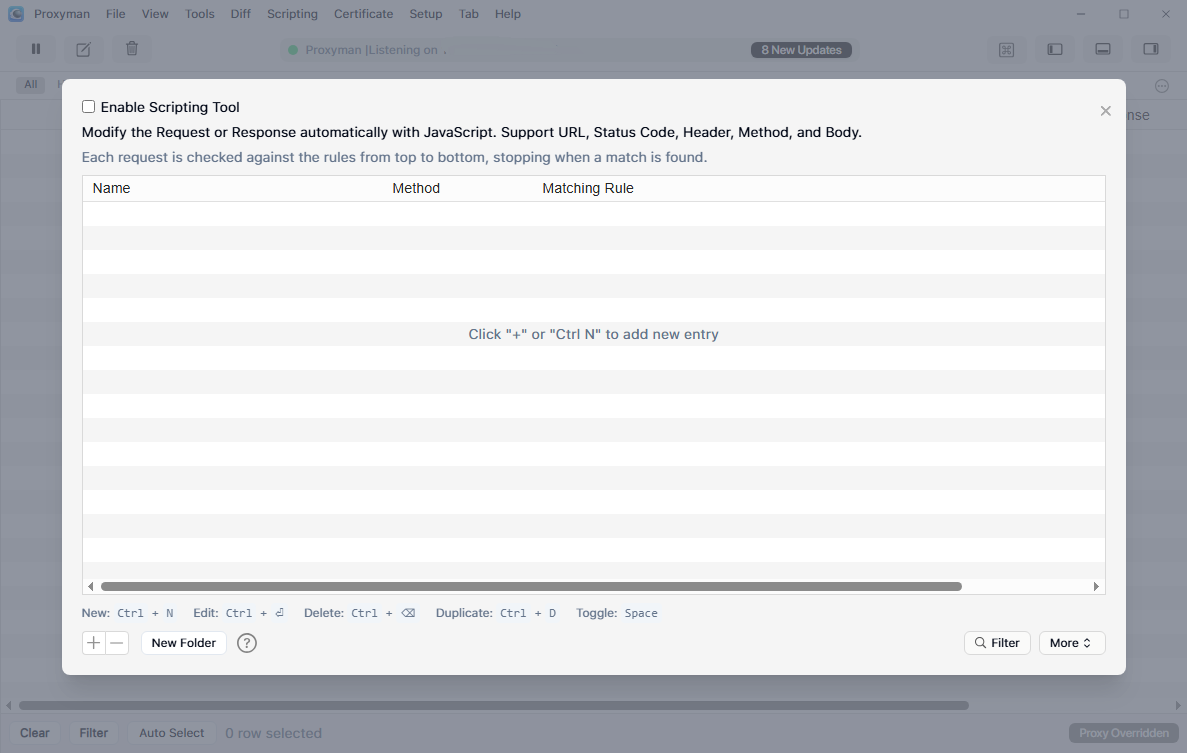Click the main window horizontal scrollbar

[494, 705]
